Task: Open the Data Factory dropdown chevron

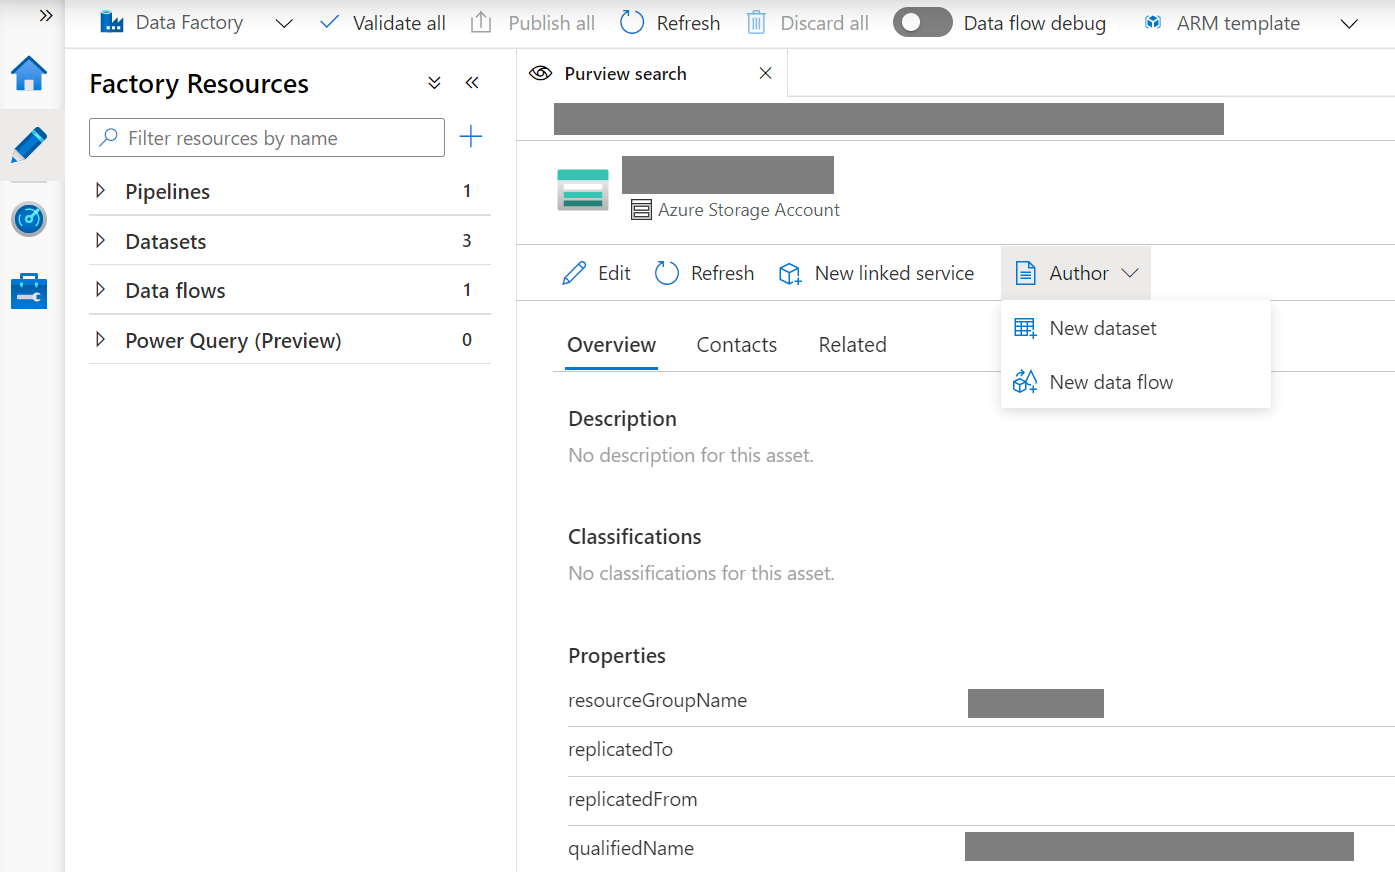Action: coord(284,23)
